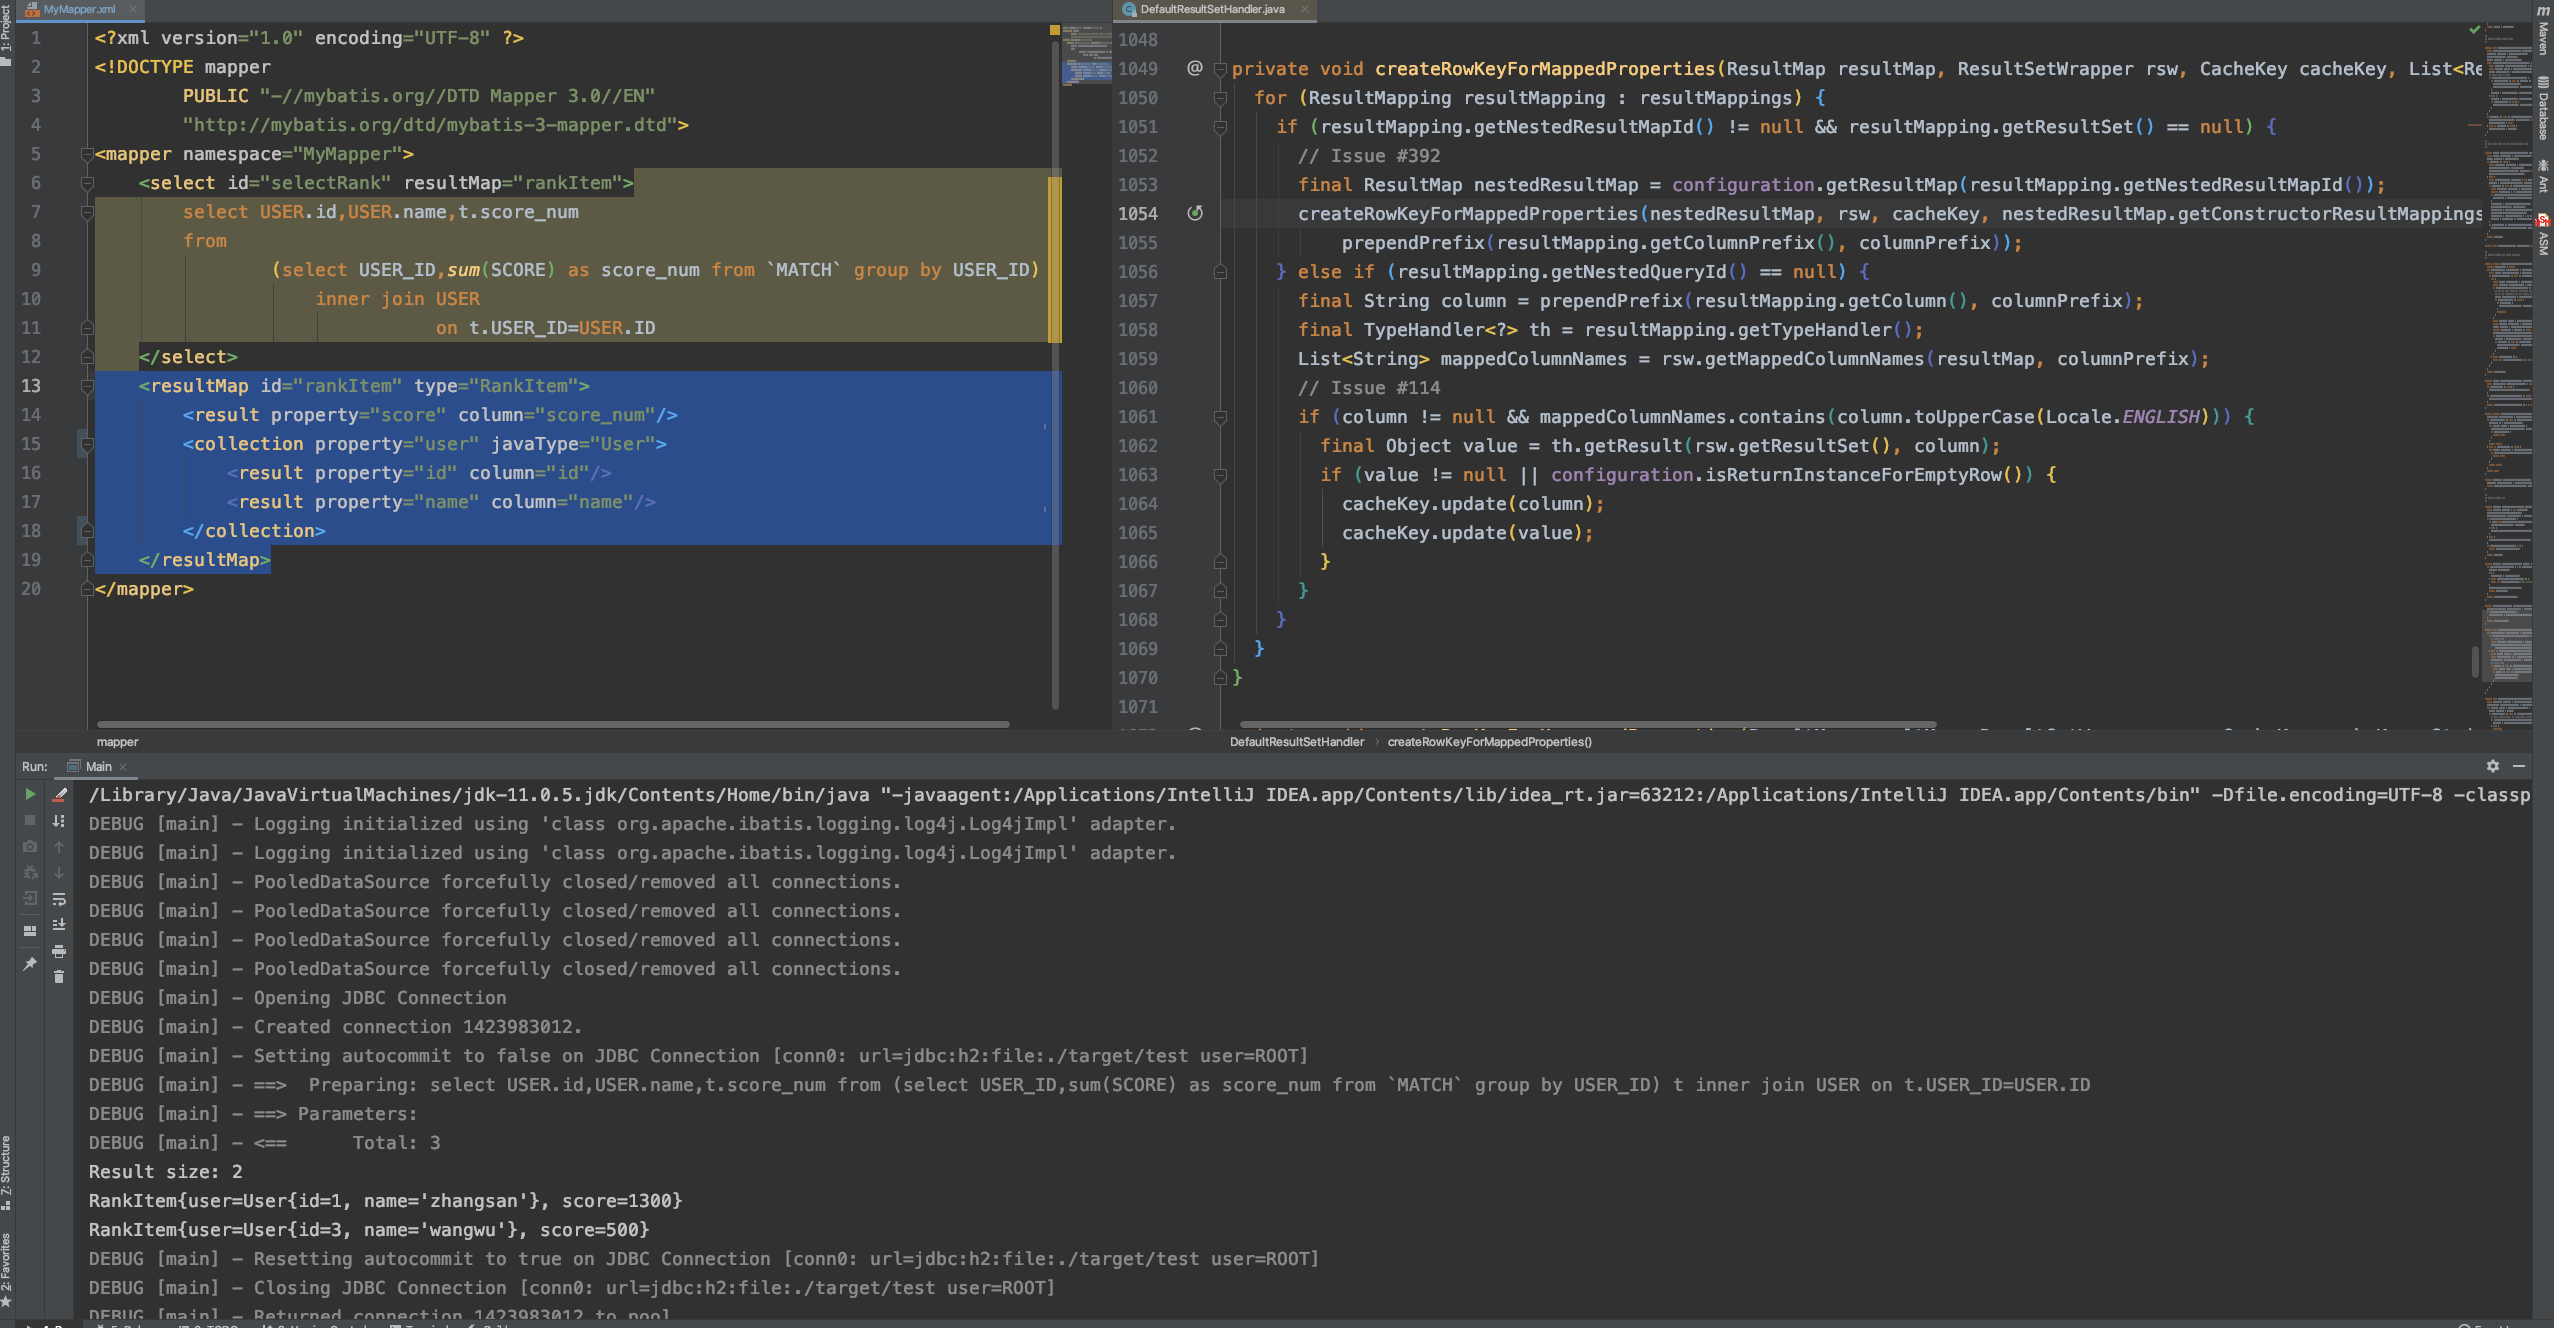Click the sort-arrow icon below the red eraser
The image size is (2554, 1328).
(x=59, y=820)
